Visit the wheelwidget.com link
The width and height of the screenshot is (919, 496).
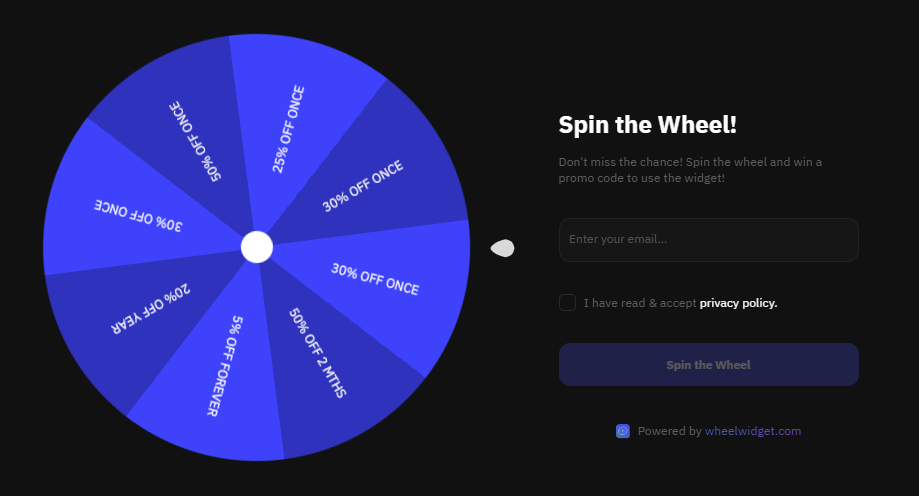click(x=753, y=431)
